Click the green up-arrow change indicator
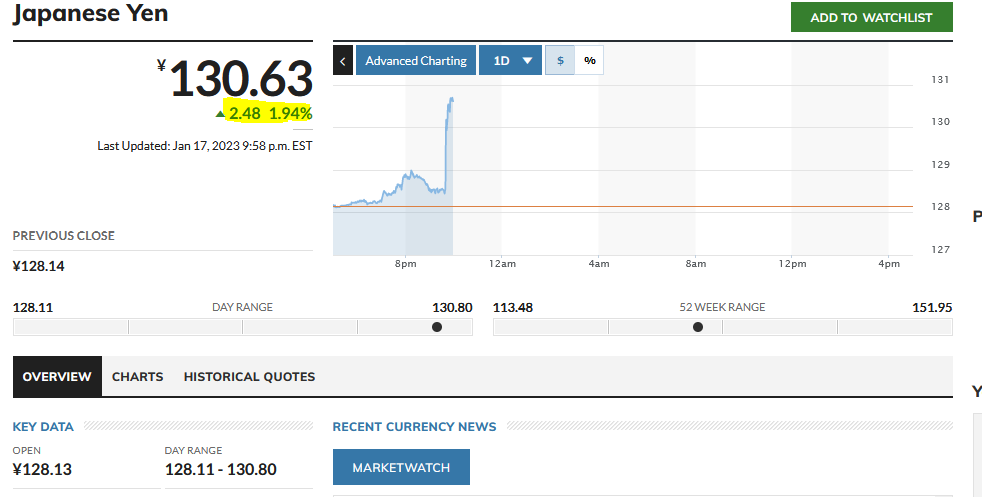 point(220,114)
